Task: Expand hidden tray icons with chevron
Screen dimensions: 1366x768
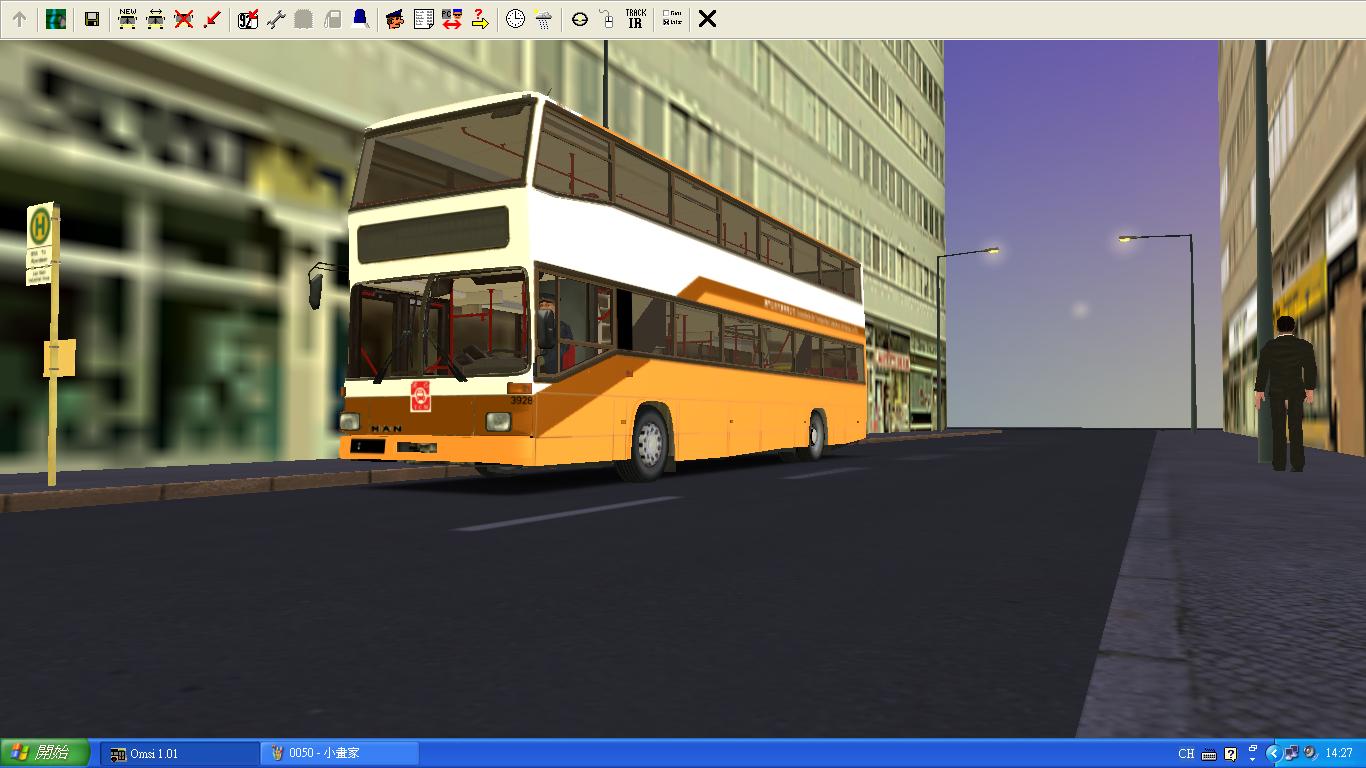Action: (x=1273, y=754)
